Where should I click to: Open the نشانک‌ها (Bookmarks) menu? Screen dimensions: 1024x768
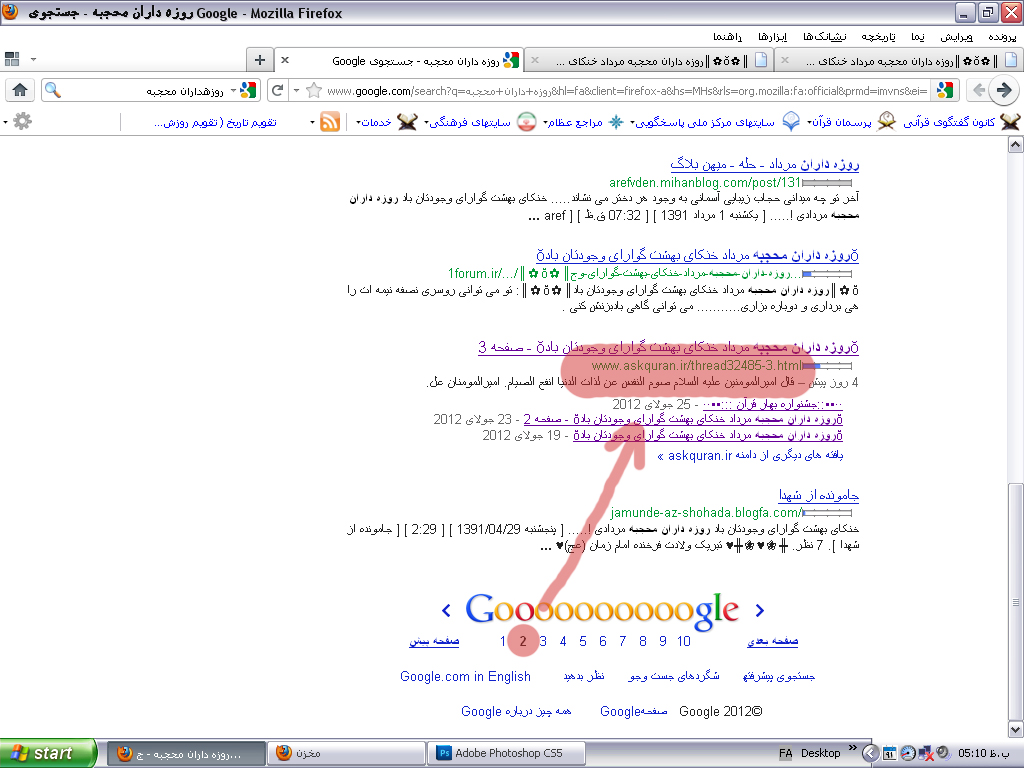click(824, 37)
